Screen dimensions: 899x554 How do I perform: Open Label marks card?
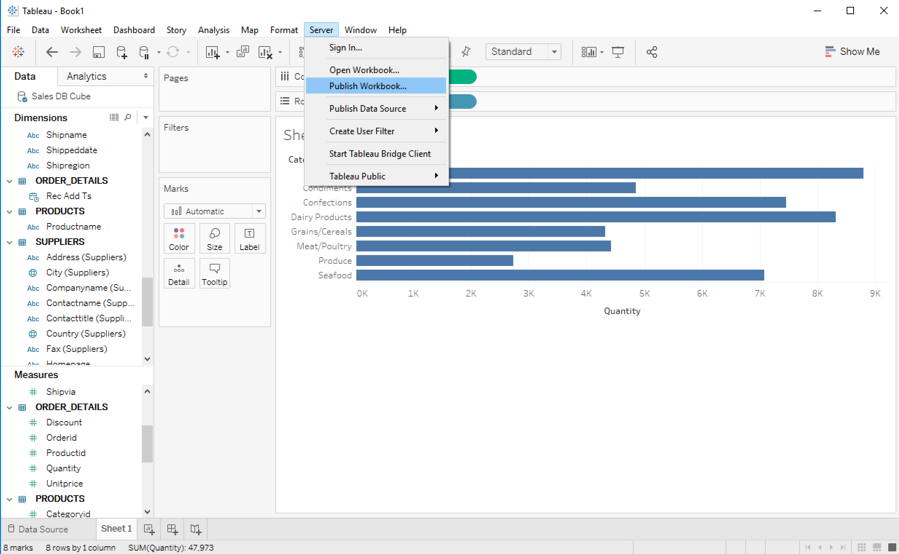tap(249, 239)
